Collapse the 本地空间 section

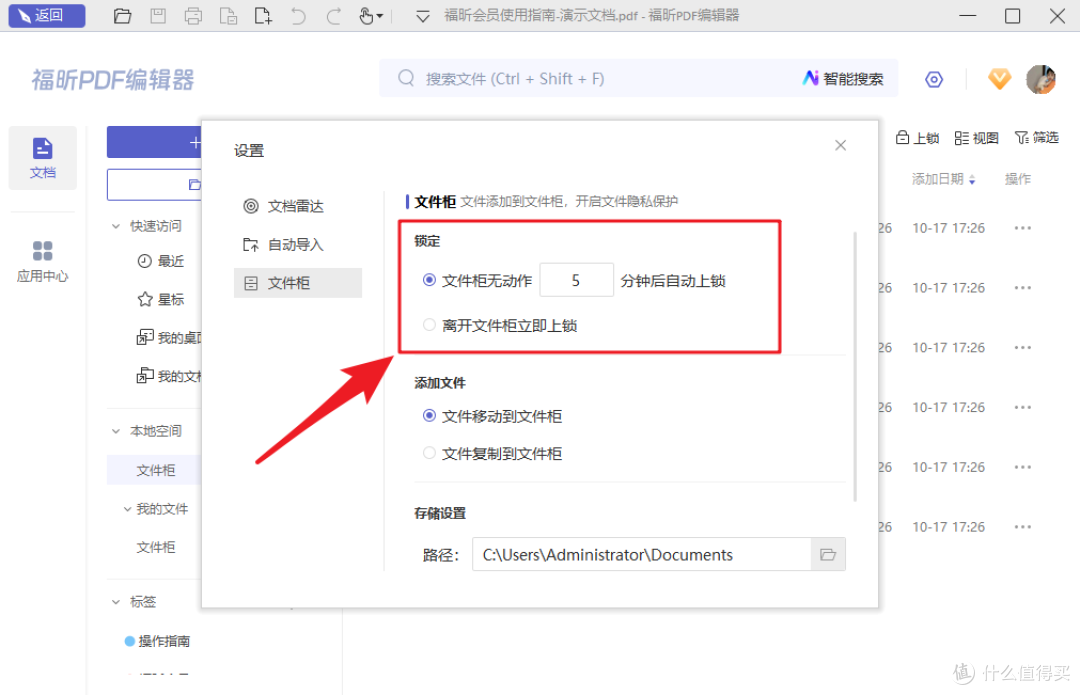pyautogui.click(x=116, y=431)
